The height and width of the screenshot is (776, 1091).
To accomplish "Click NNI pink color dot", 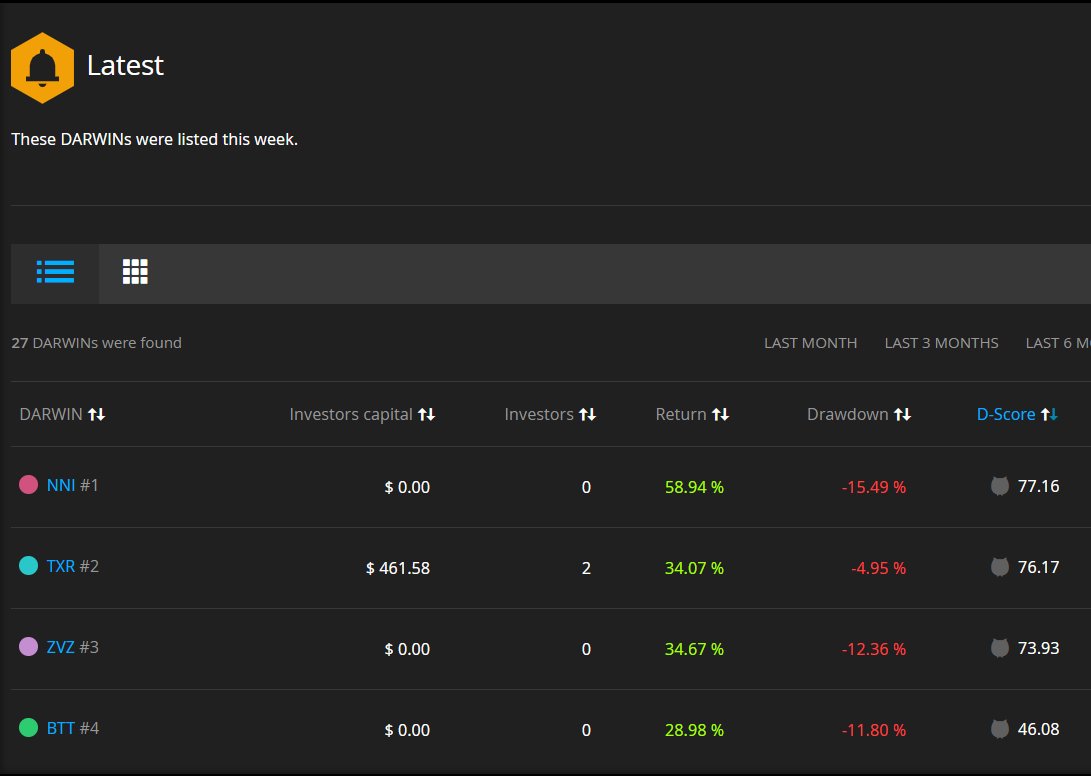I will coord(29,484).
